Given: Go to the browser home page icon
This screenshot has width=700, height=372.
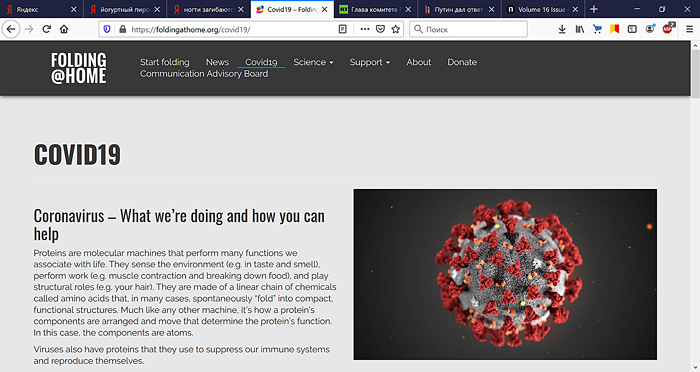Looking at the screenshot, I should (x=64, y=29).
